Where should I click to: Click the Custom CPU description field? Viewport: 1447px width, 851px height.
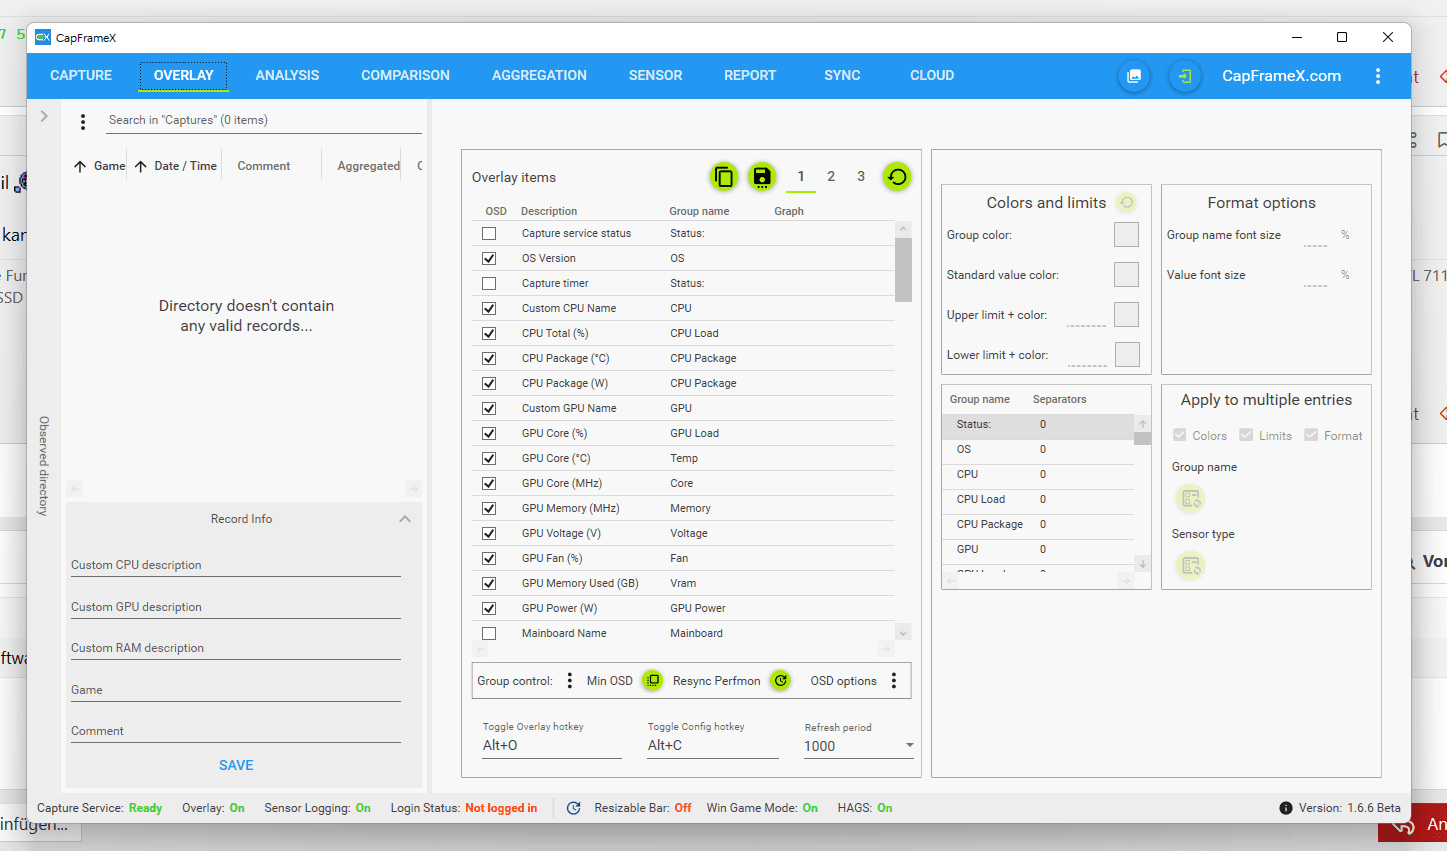pyautogui.click(x=235, y=565)
